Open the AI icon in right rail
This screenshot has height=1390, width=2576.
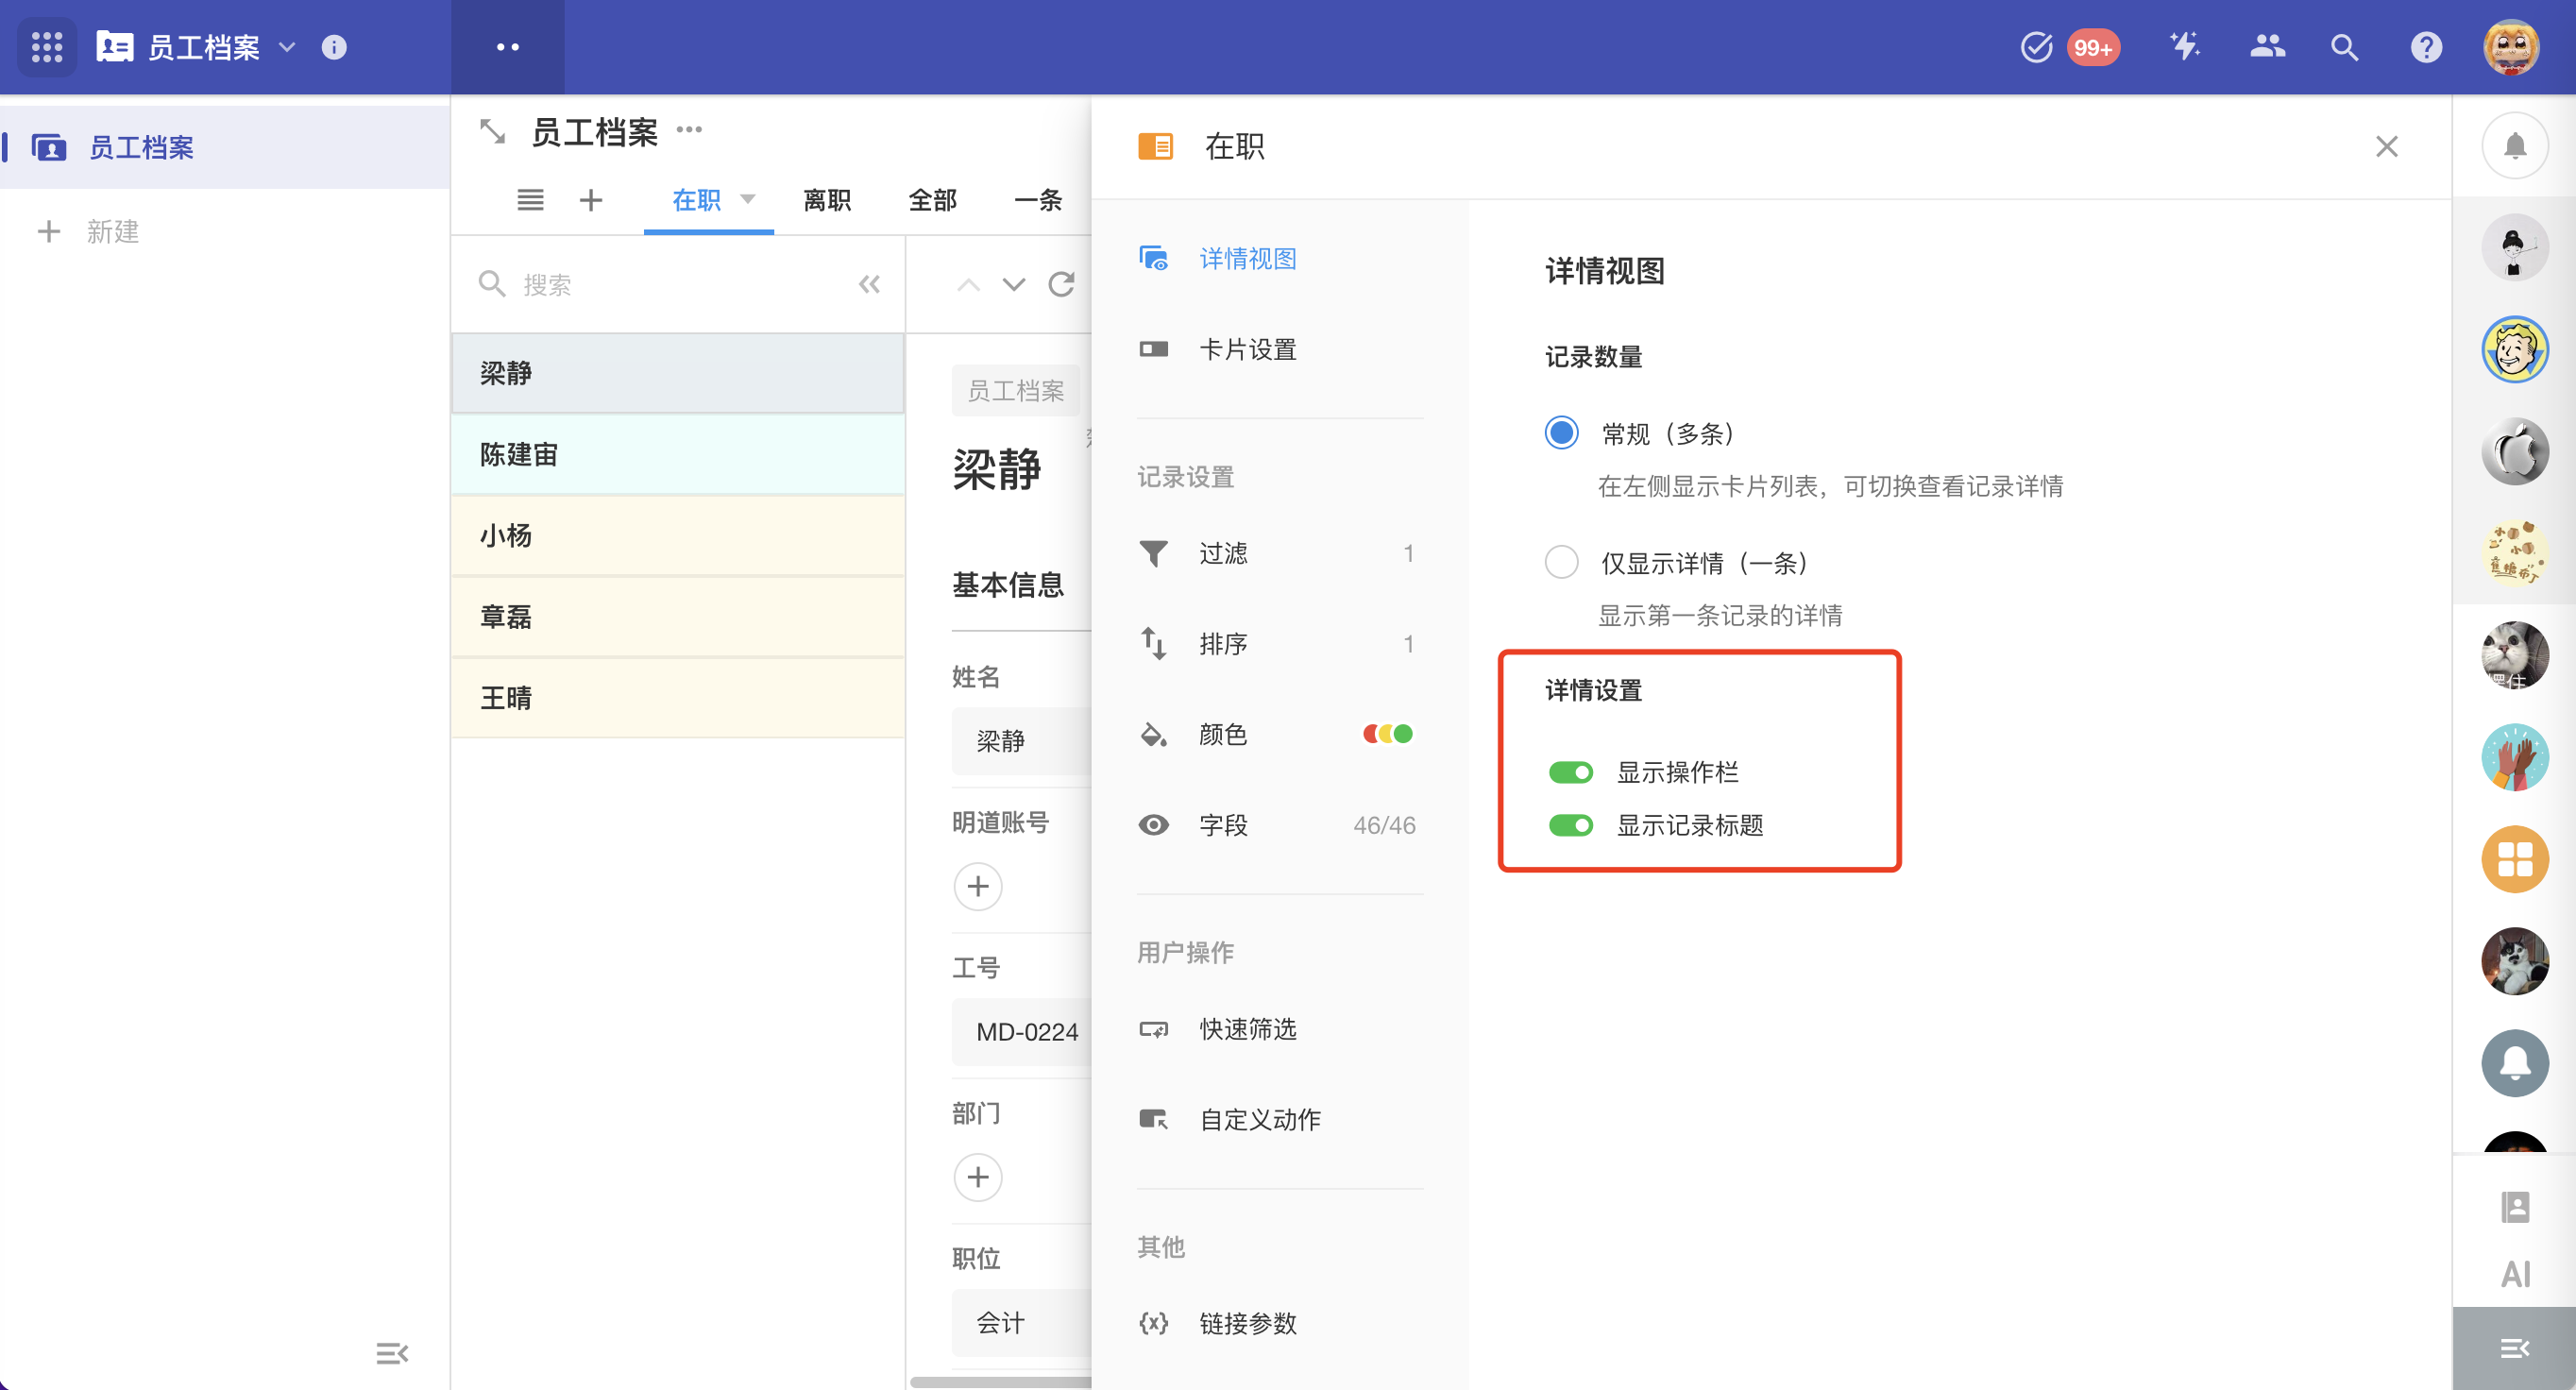(2514, 1274)
